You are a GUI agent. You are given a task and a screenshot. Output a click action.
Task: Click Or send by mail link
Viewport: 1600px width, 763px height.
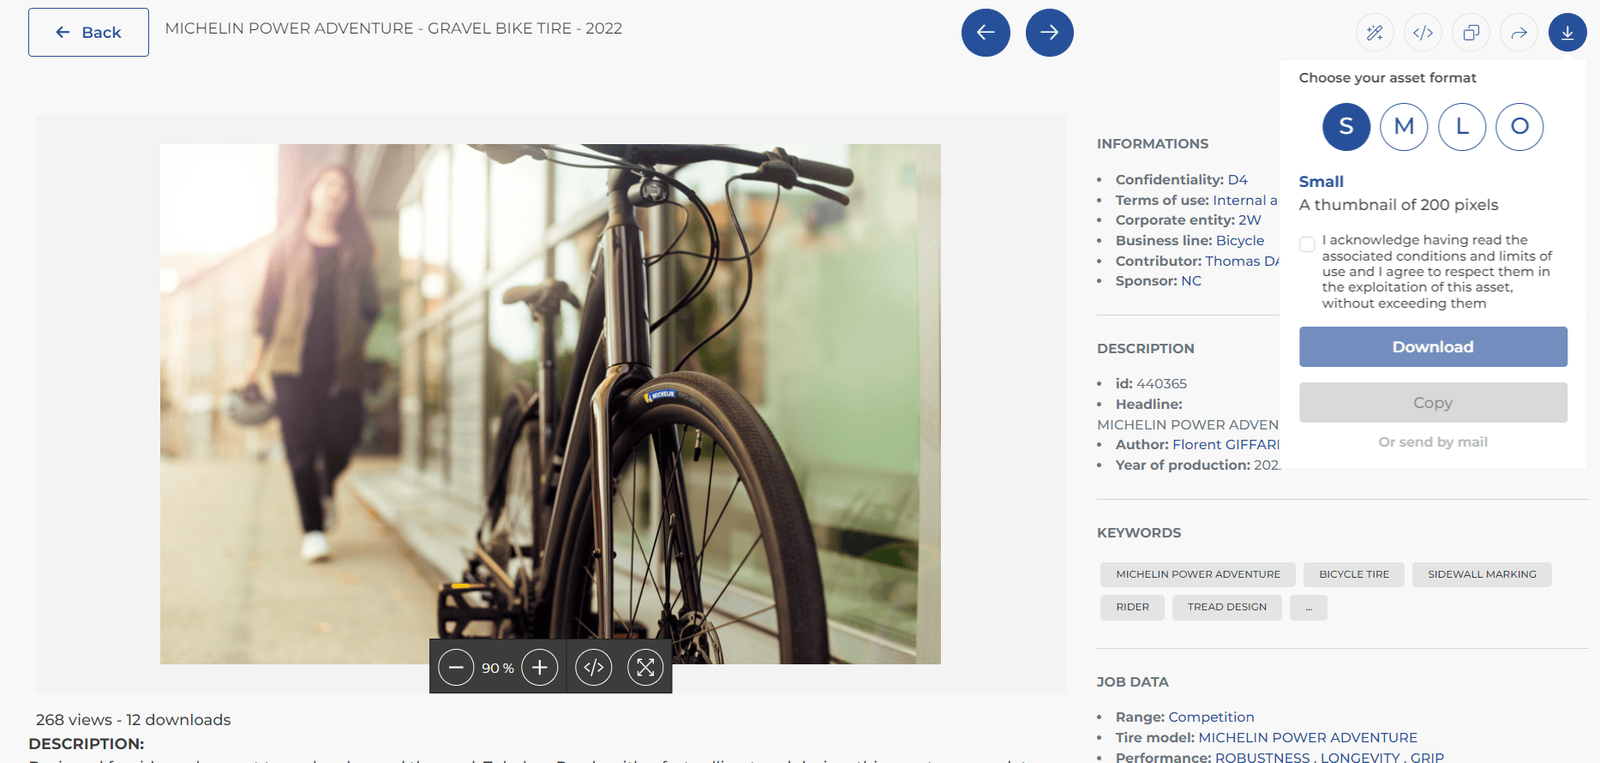(x=1433, y=442)
